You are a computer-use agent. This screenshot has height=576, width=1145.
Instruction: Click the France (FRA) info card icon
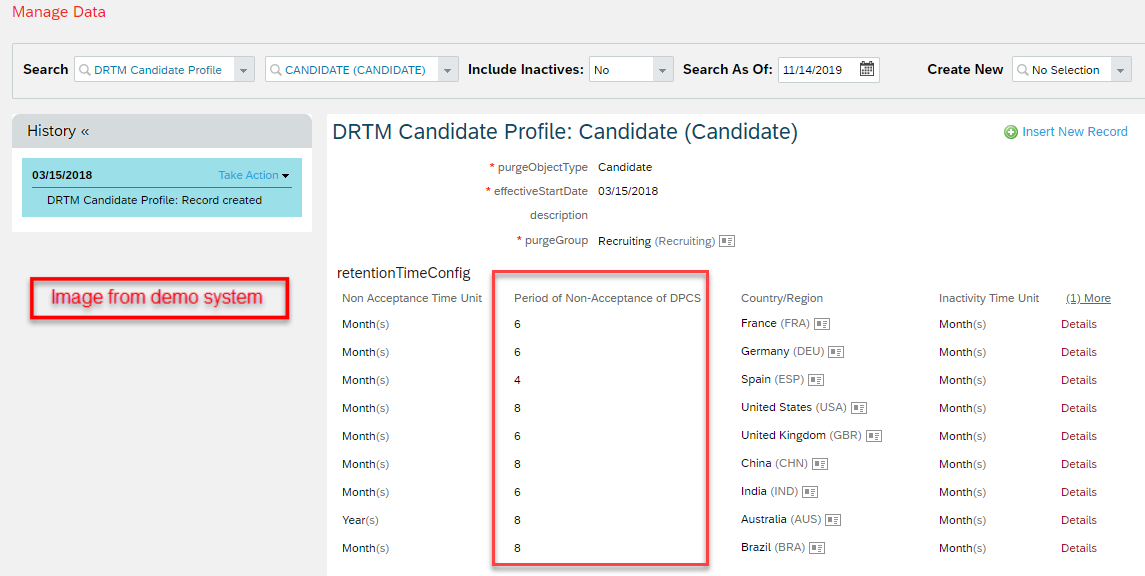pos(822,324)
